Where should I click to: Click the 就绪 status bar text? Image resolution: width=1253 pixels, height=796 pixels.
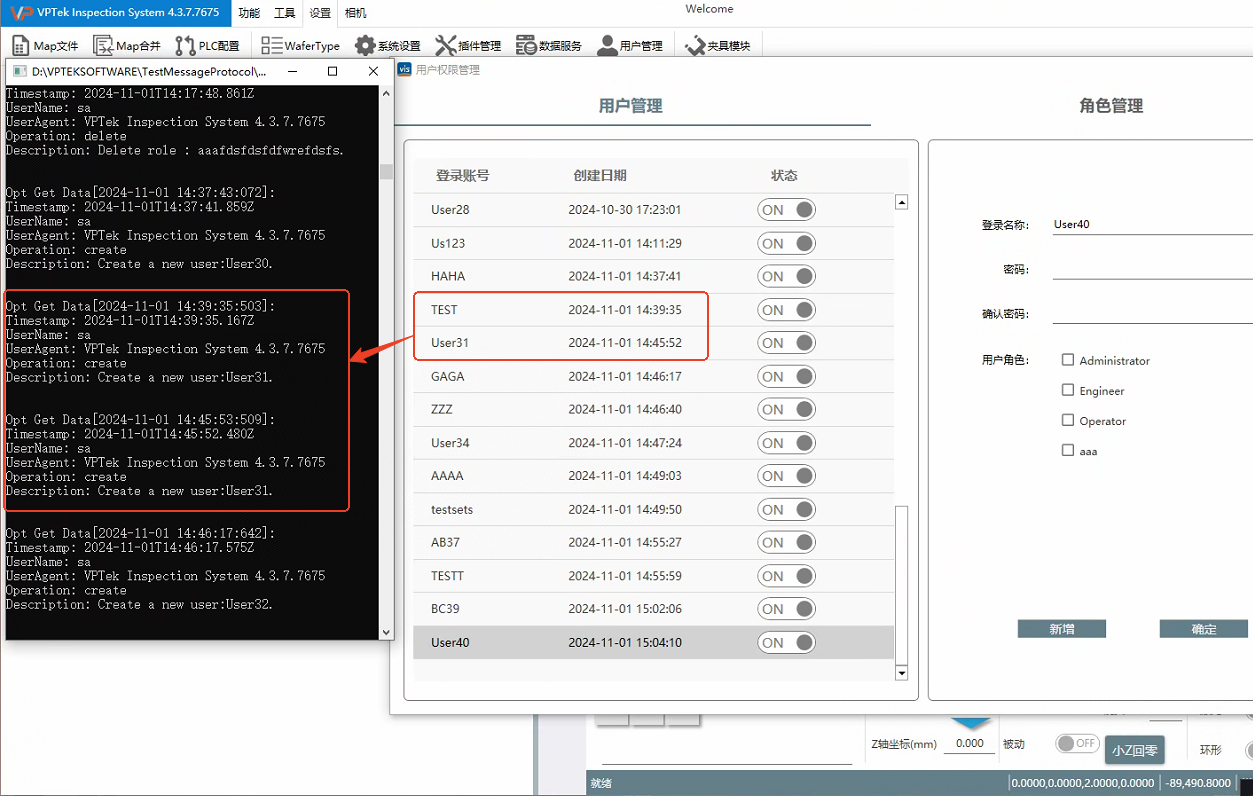pos(601,784)
